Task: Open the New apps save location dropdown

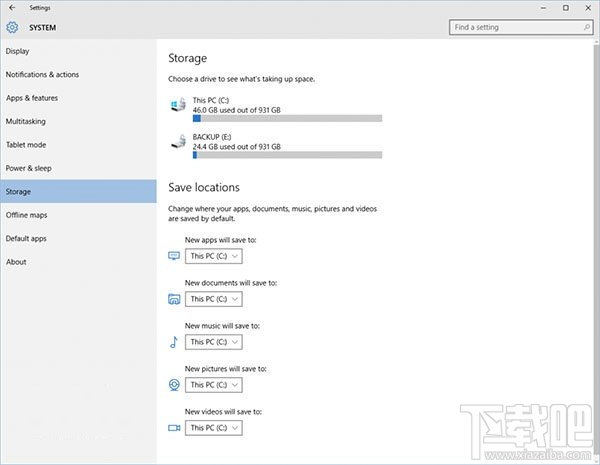Action: coord(214,256)
